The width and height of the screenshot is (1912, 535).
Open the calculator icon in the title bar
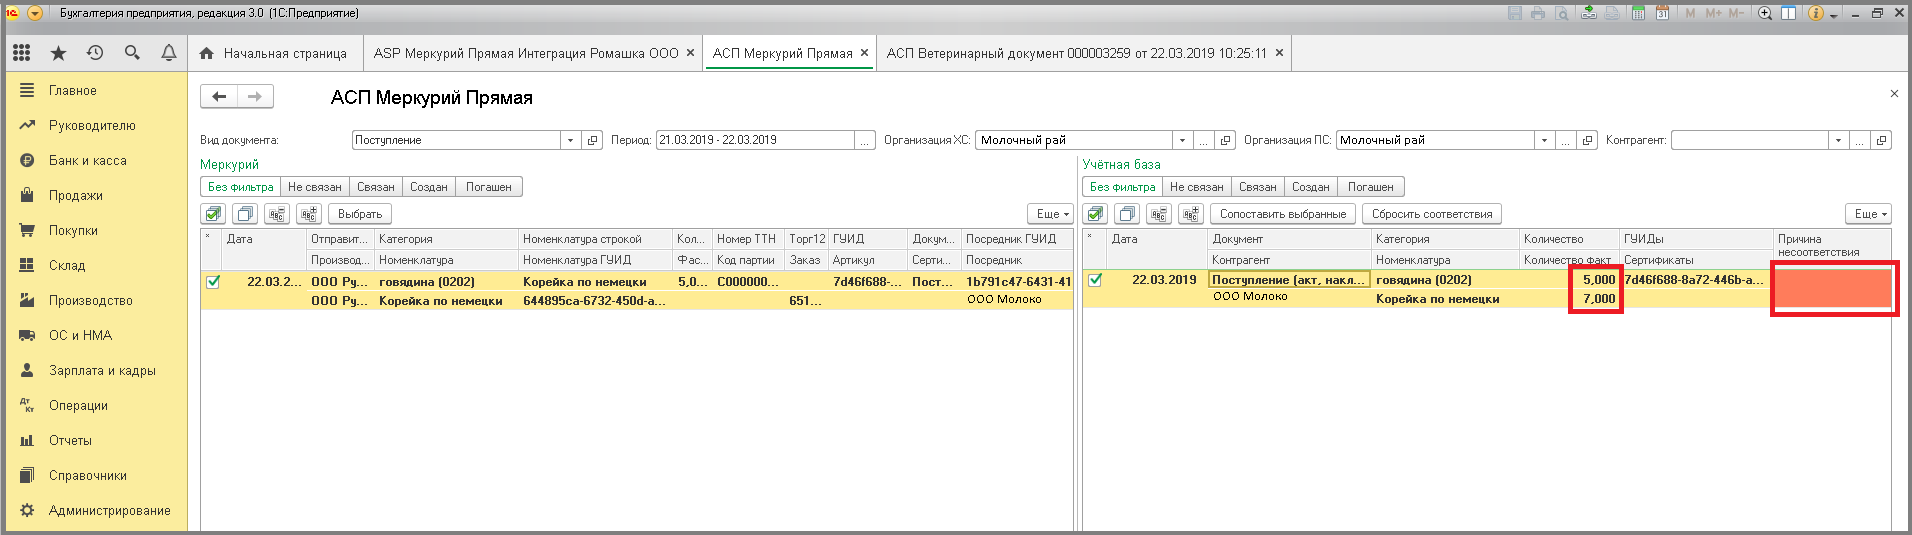1638,13
